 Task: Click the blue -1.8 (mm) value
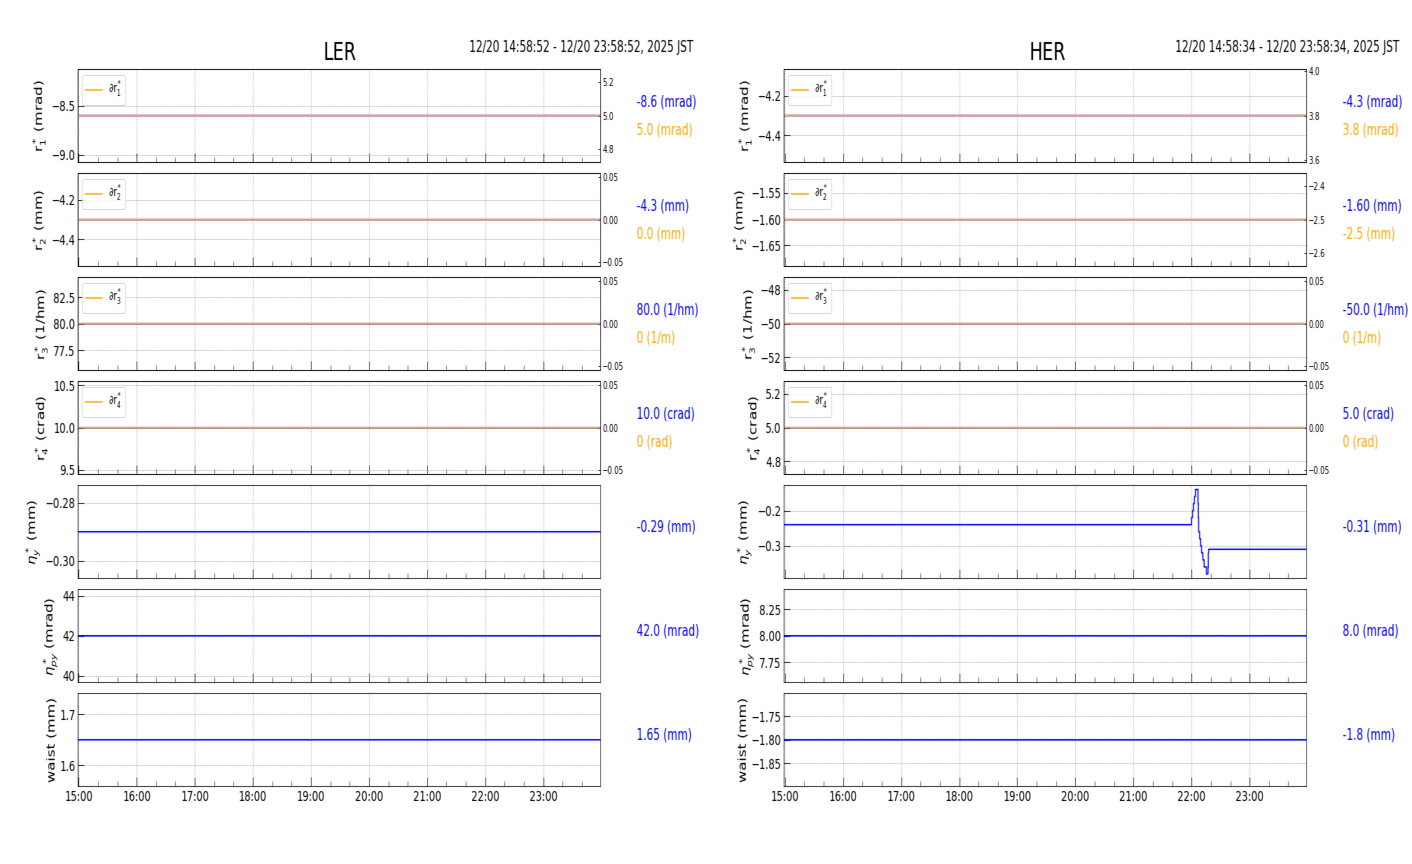coord(1368,735)
